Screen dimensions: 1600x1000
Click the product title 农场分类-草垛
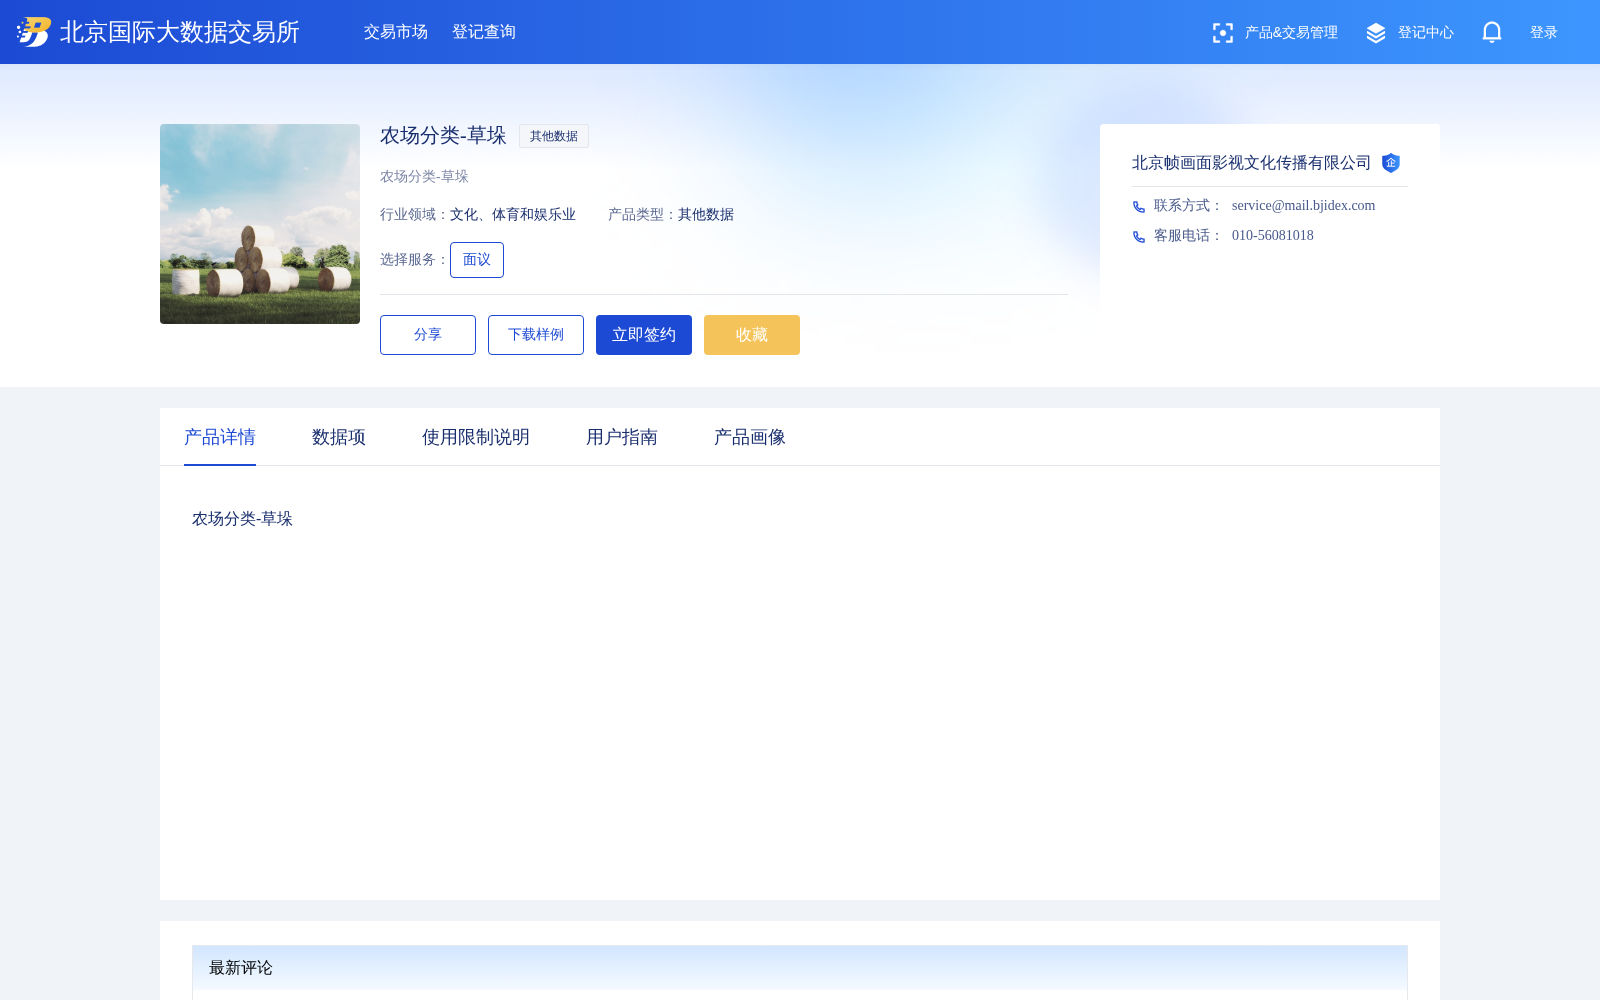pyautogui.click(x=443, y=136)
